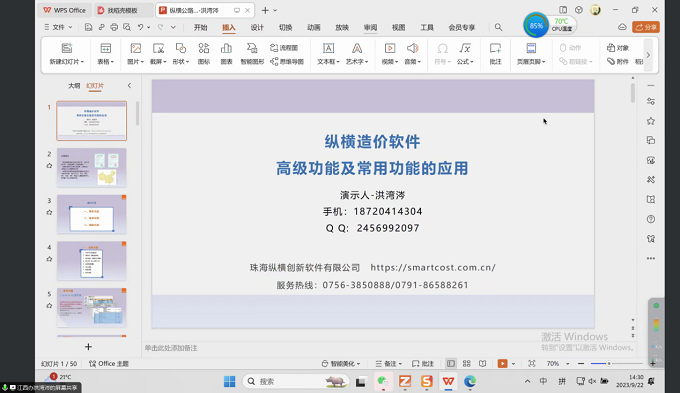Open the 设计 ribbon tab
This screenshot has height=393, width=680.
(x=257, y=27)
